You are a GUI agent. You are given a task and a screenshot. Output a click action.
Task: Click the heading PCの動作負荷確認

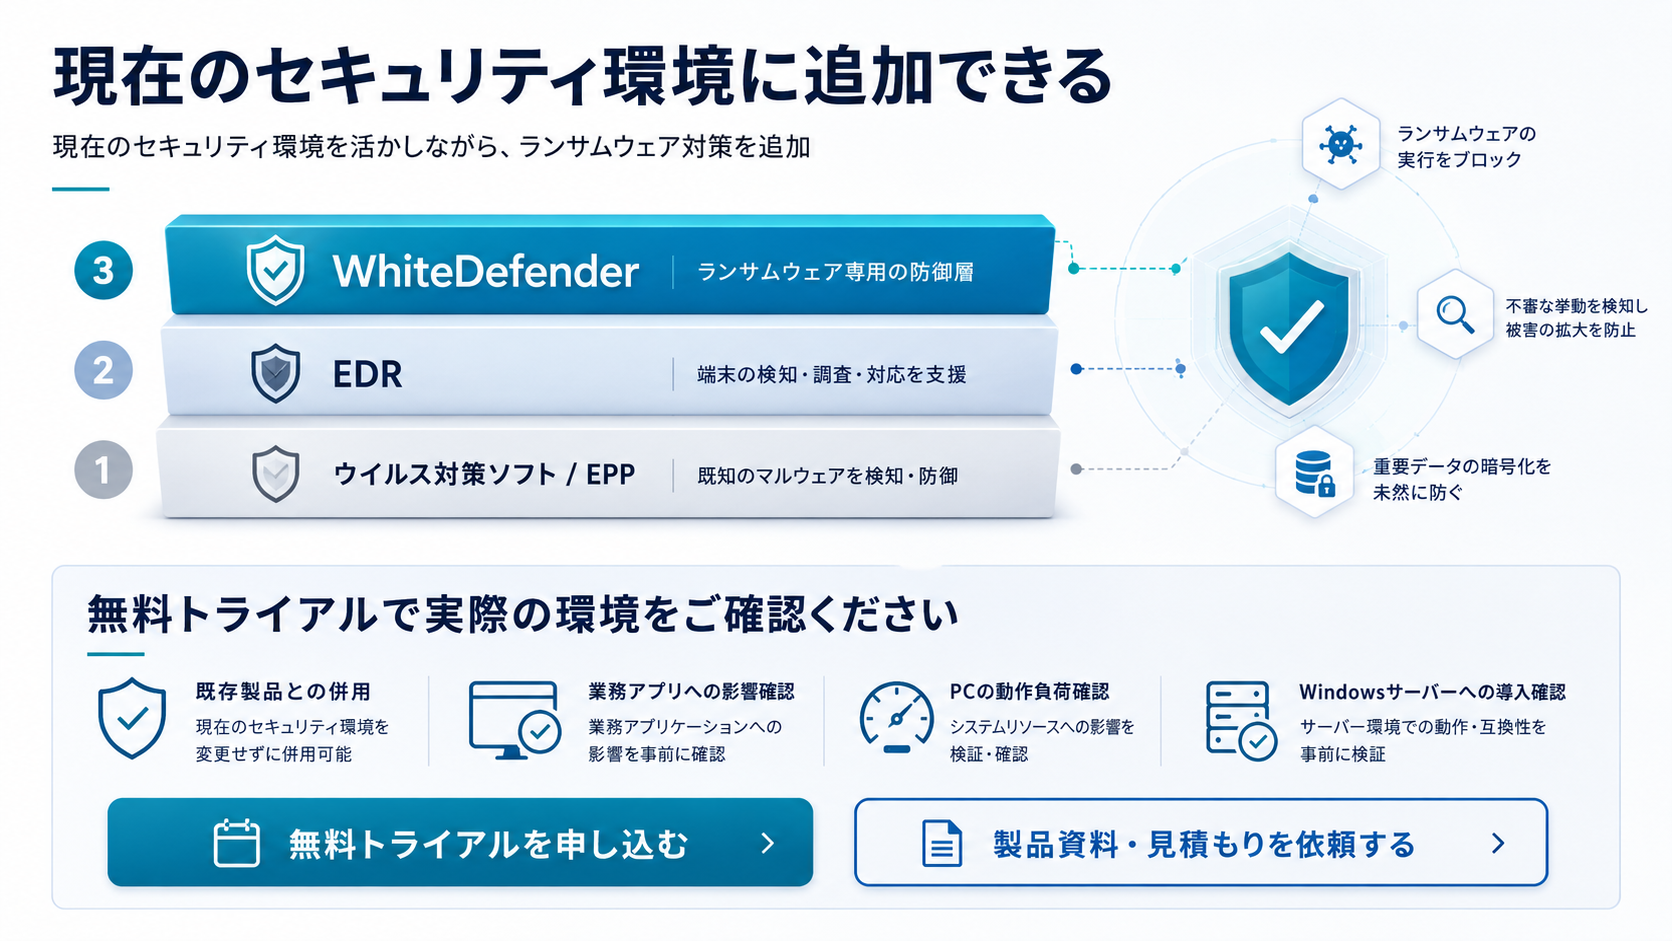(x=1029, y=691)
